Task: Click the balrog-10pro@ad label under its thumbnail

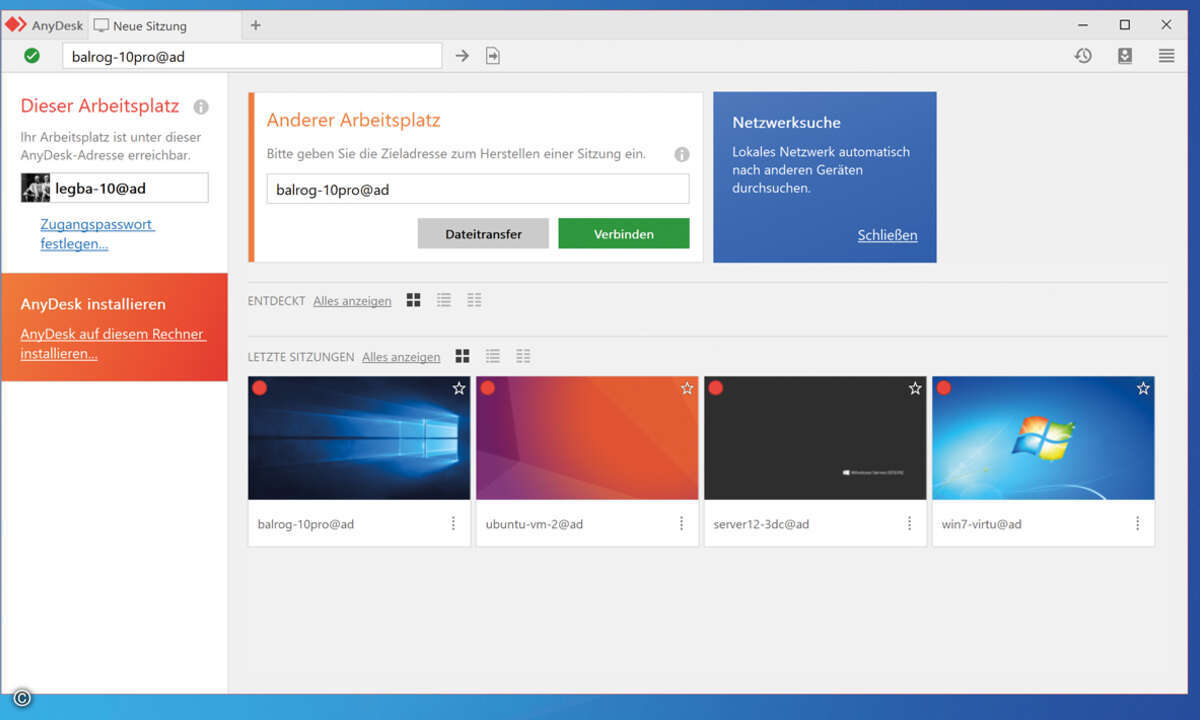Action: [x=306, y=524]
